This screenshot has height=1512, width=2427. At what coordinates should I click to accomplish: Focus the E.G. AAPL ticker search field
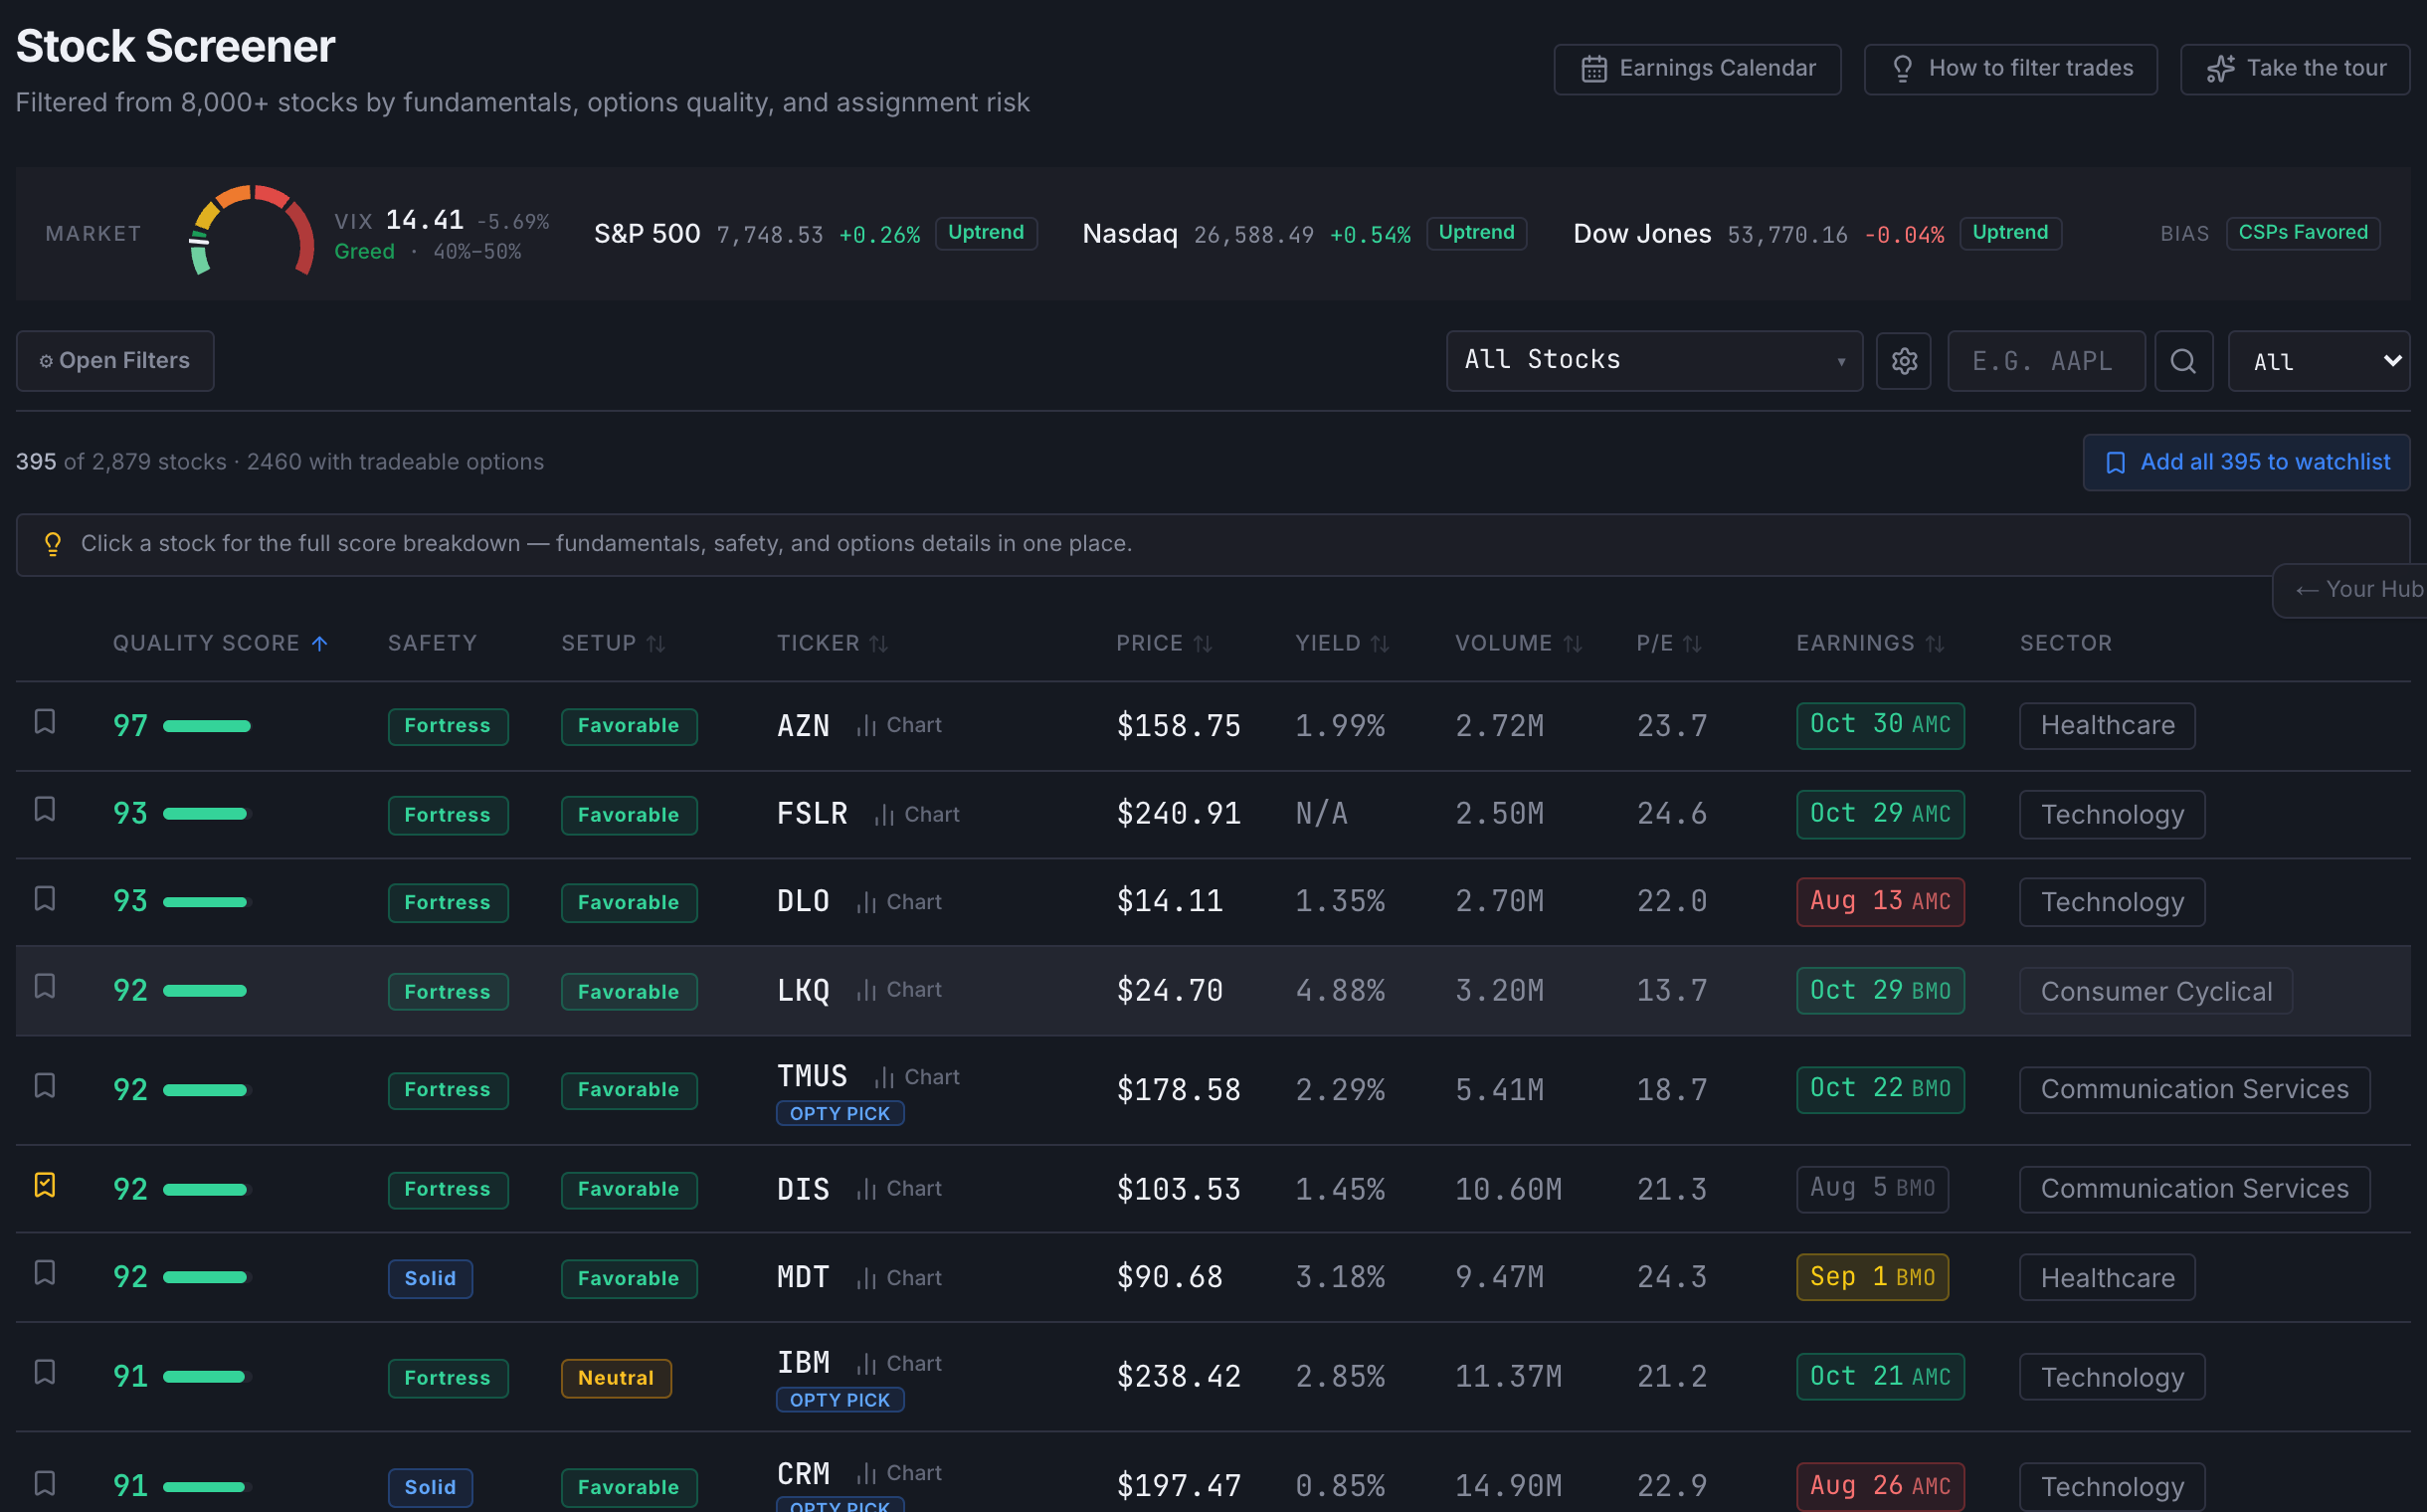2046,361
